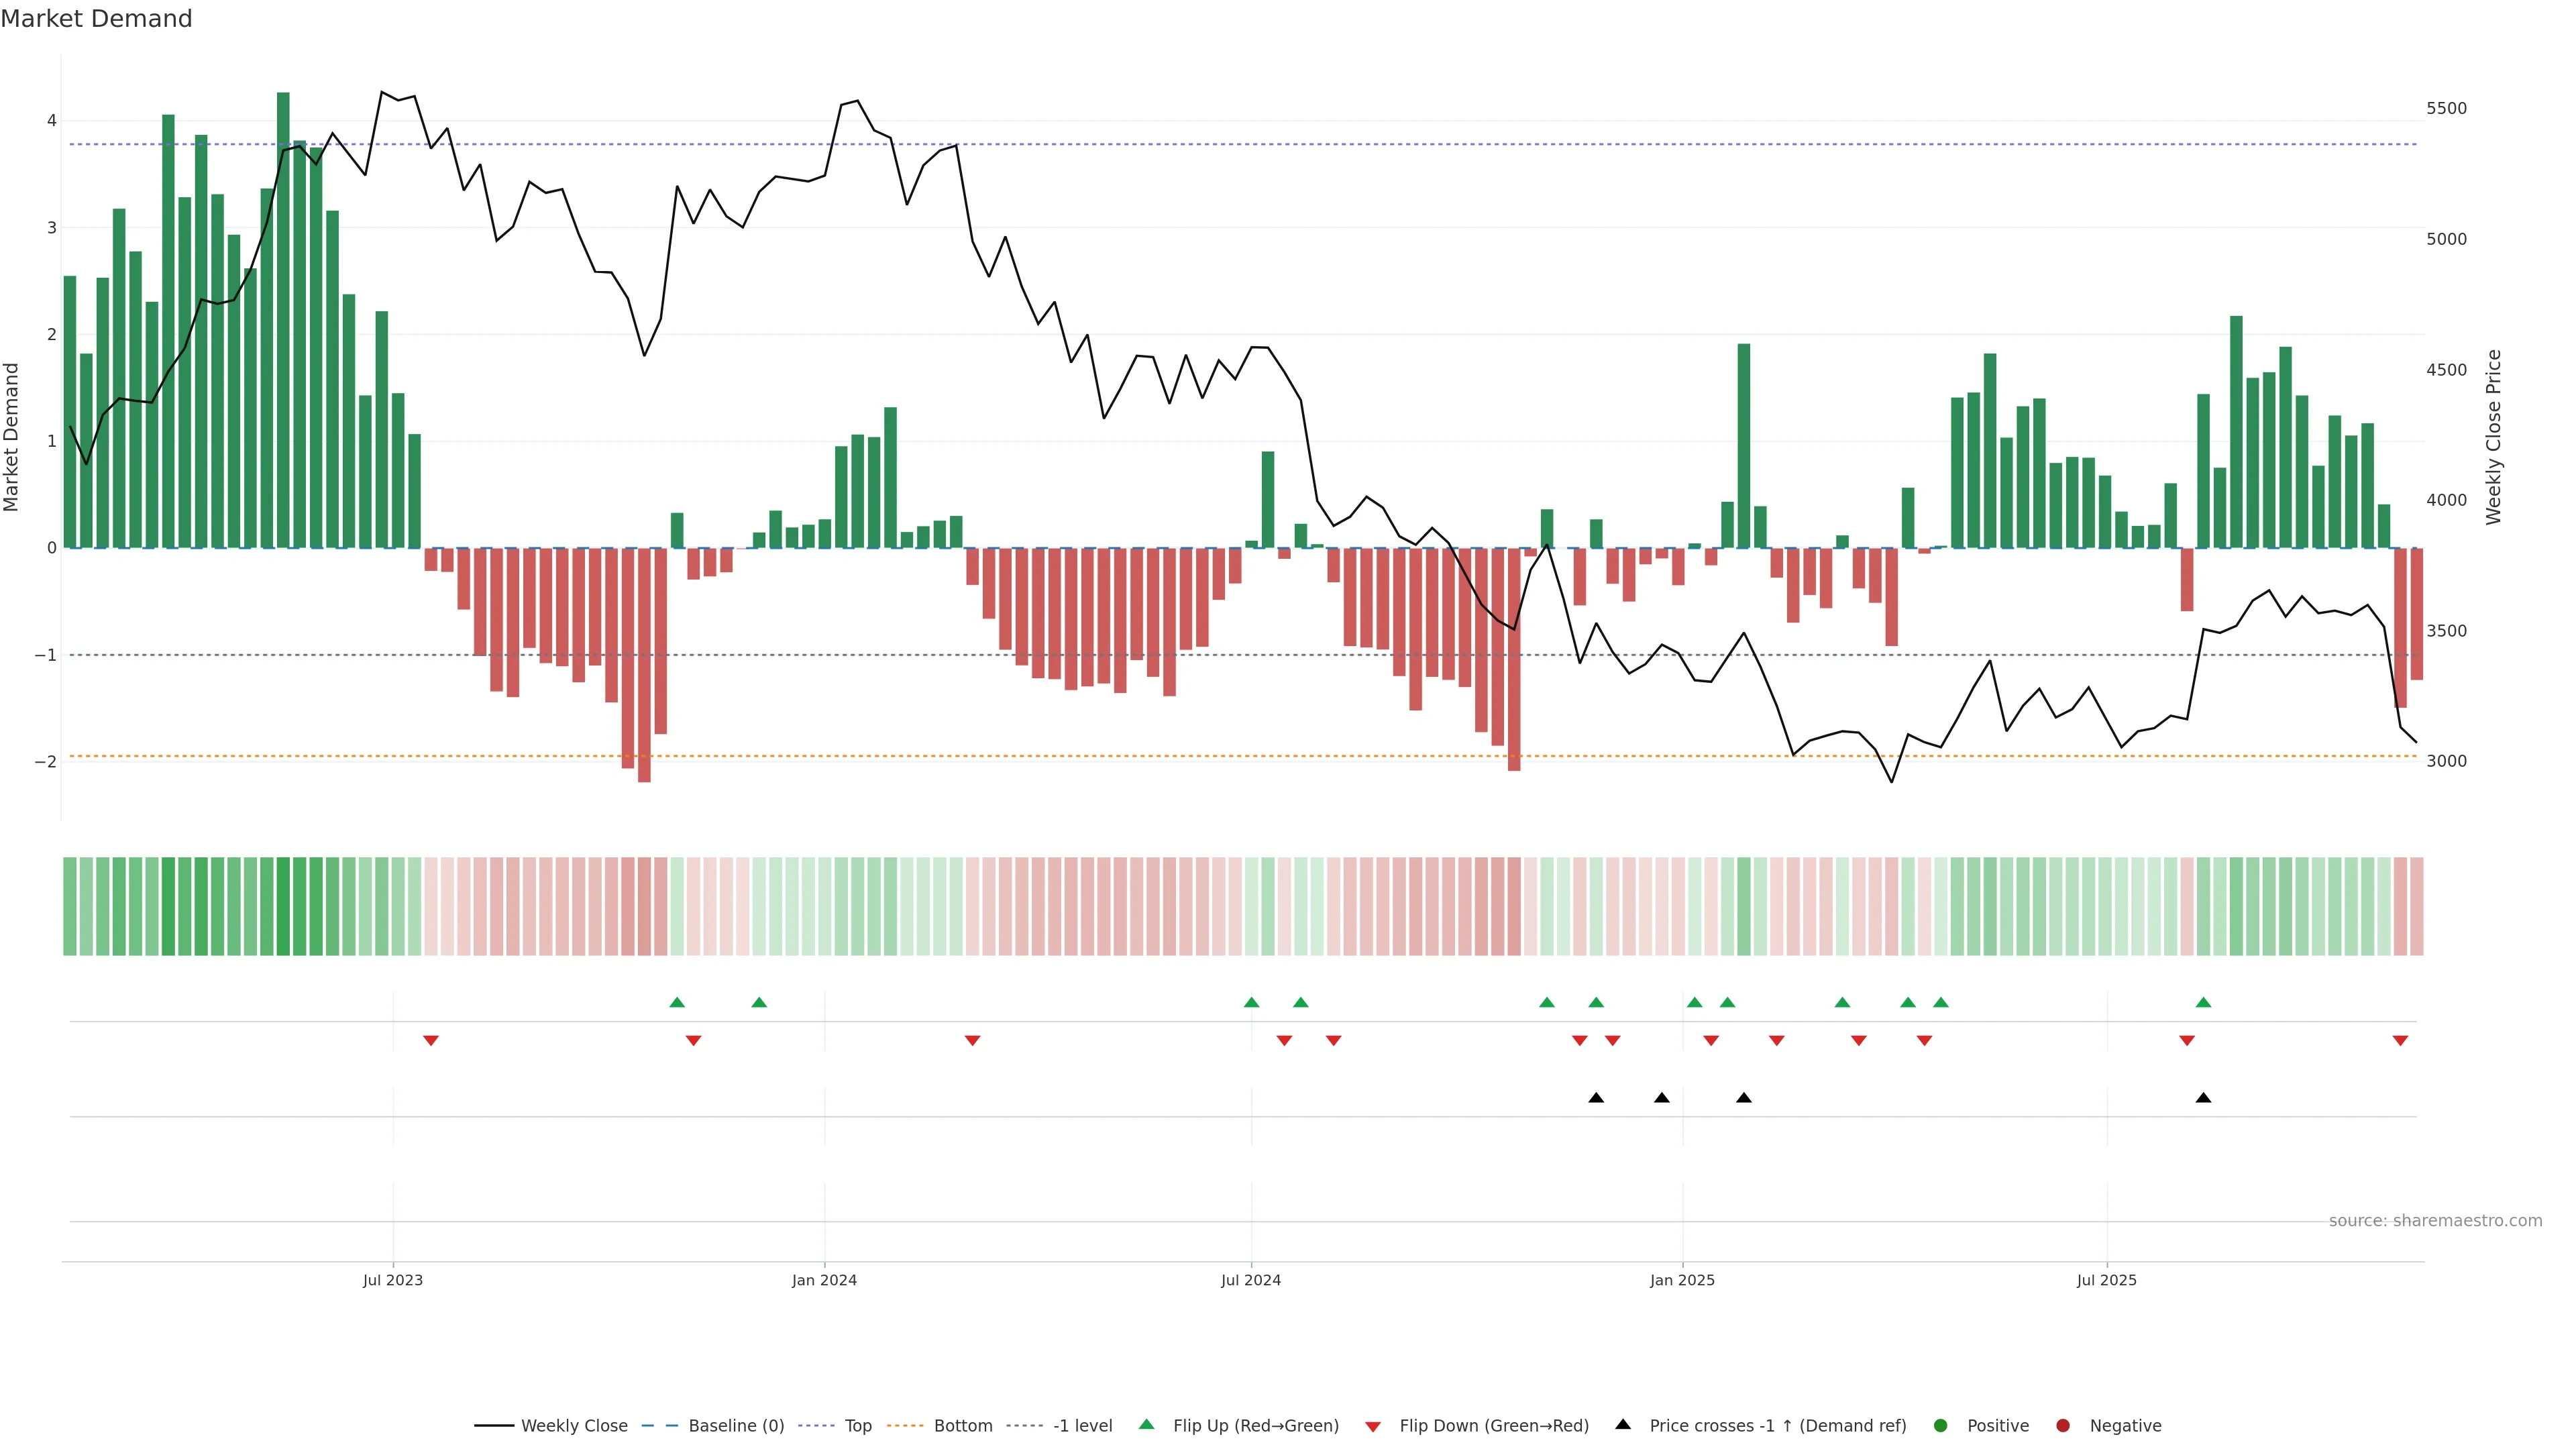
Task: Click the Market Demand chart title
Action: [96, 19]
